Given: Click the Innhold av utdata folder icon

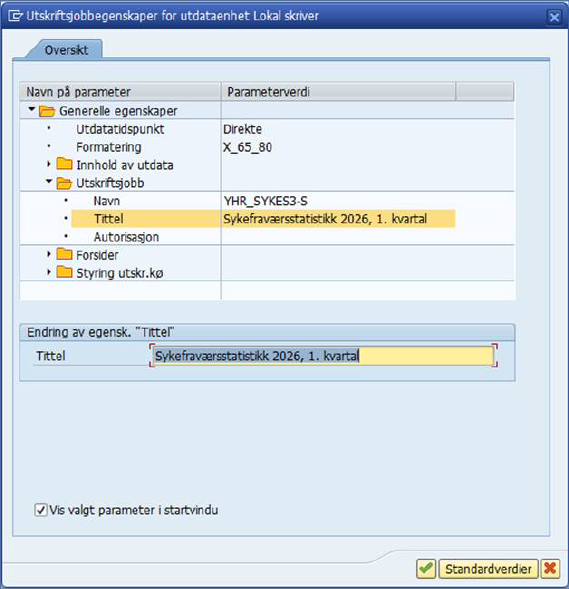Looking at the screenshot, I should [x=64, y=164].
